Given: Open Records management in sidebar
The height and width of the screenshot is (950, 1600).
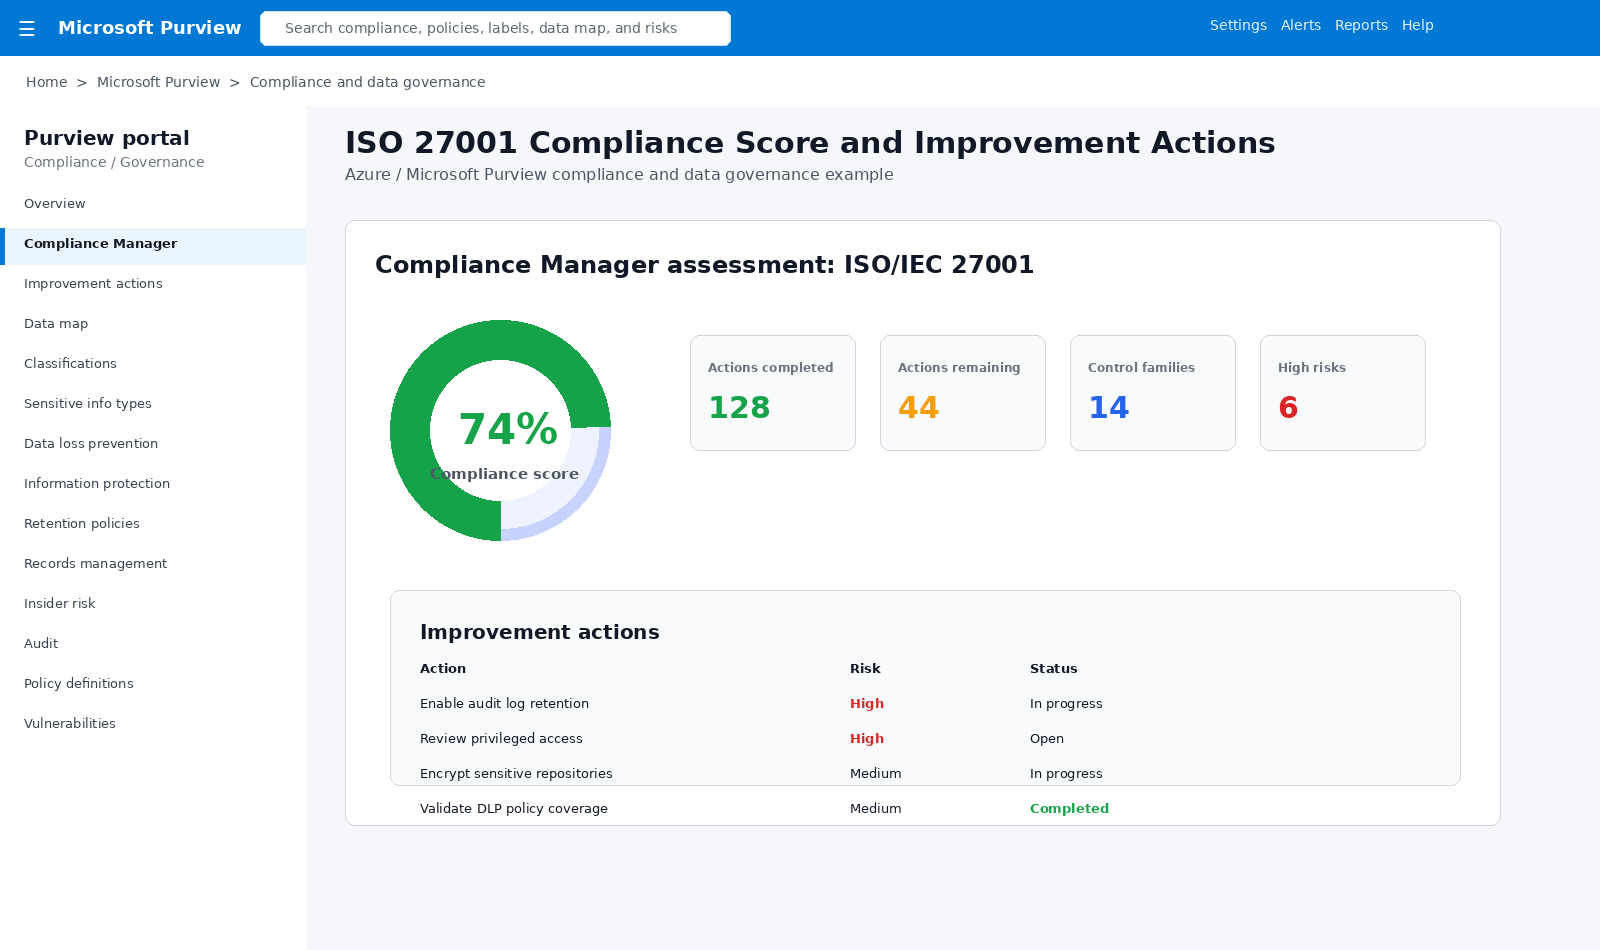Looking at the screenshot, I should pos(153,564).
